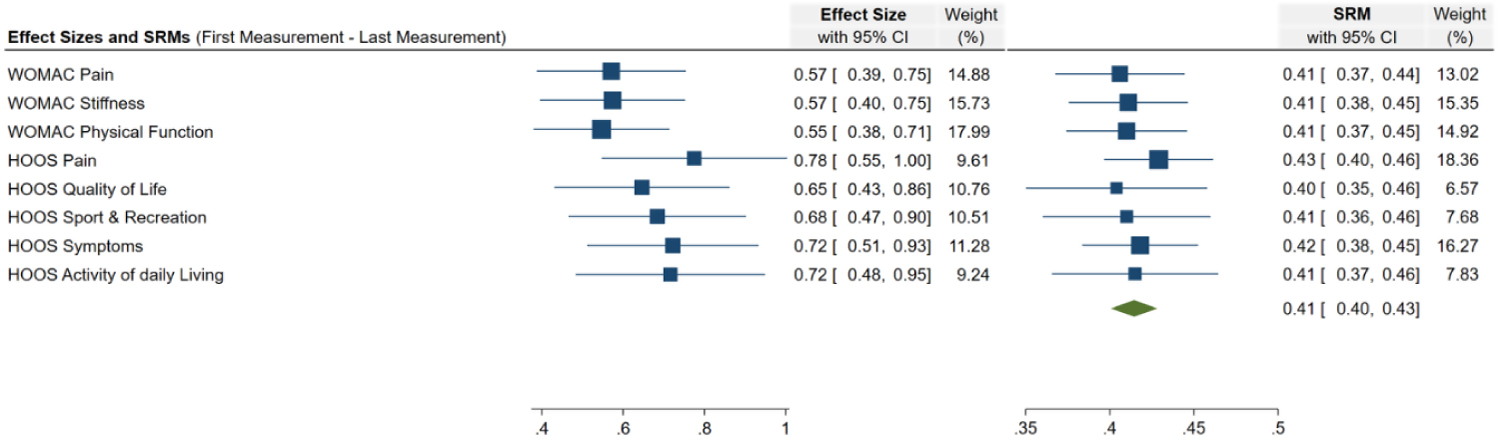This screenshot has height=440, width=1500.
Task: Click the WOMAC Physical Function effect size marker
Action: (601, 130)
